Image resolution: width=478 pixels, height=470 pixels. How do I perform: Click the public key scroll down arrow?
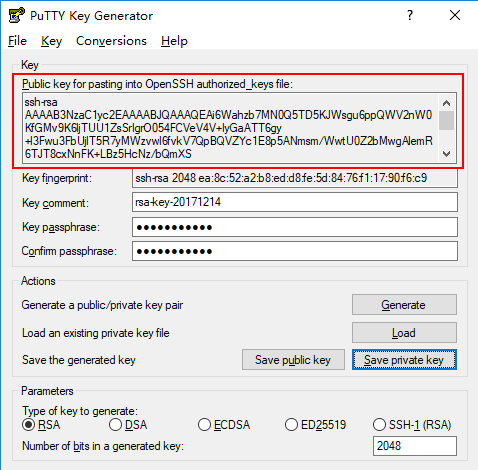[446, 154]
